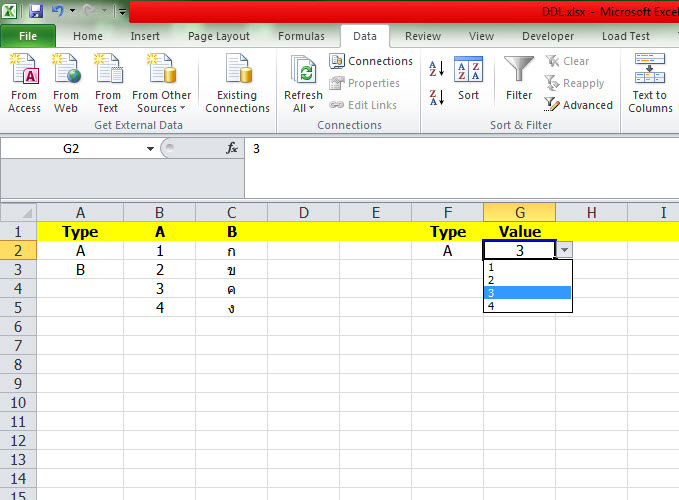
Task: Click cell B2 containing 1
Action: pos(160,251)
